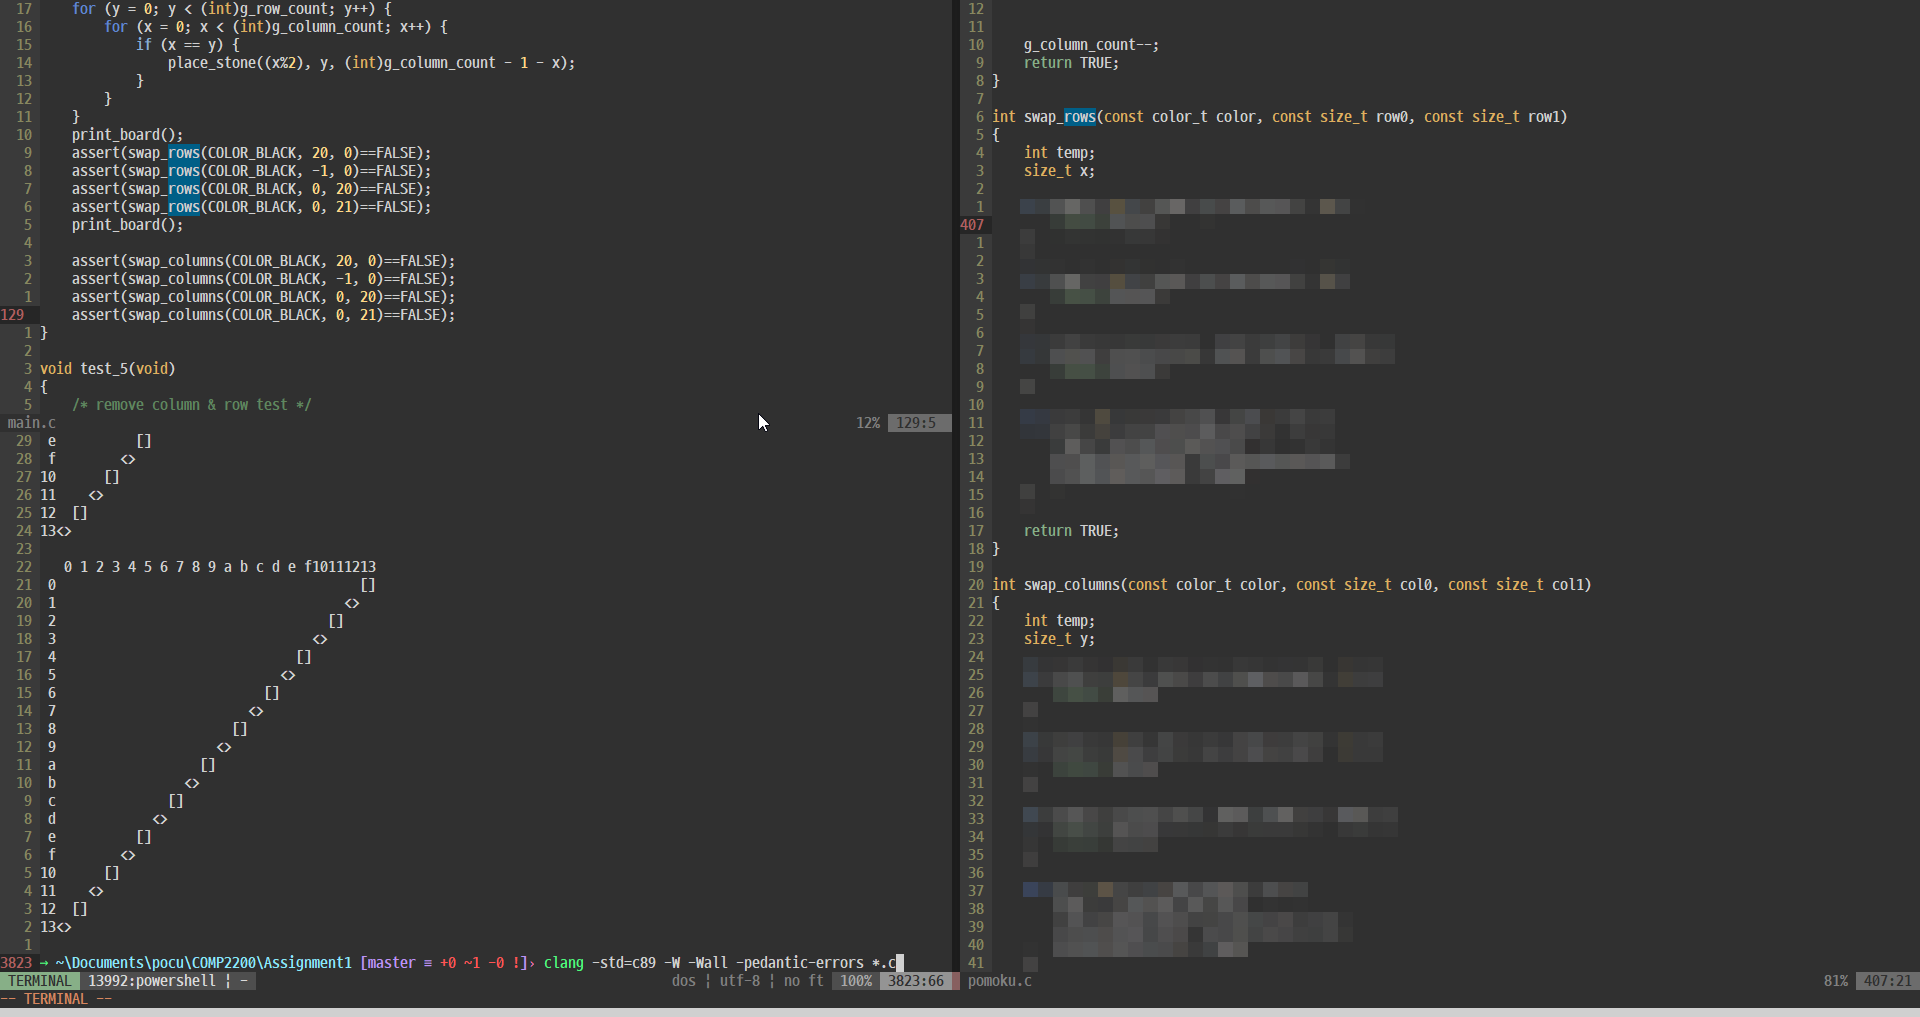Click the 3823:66 terminal position indicator
This screenshot has width=1920, height=1017.
(x=916, y=981)
